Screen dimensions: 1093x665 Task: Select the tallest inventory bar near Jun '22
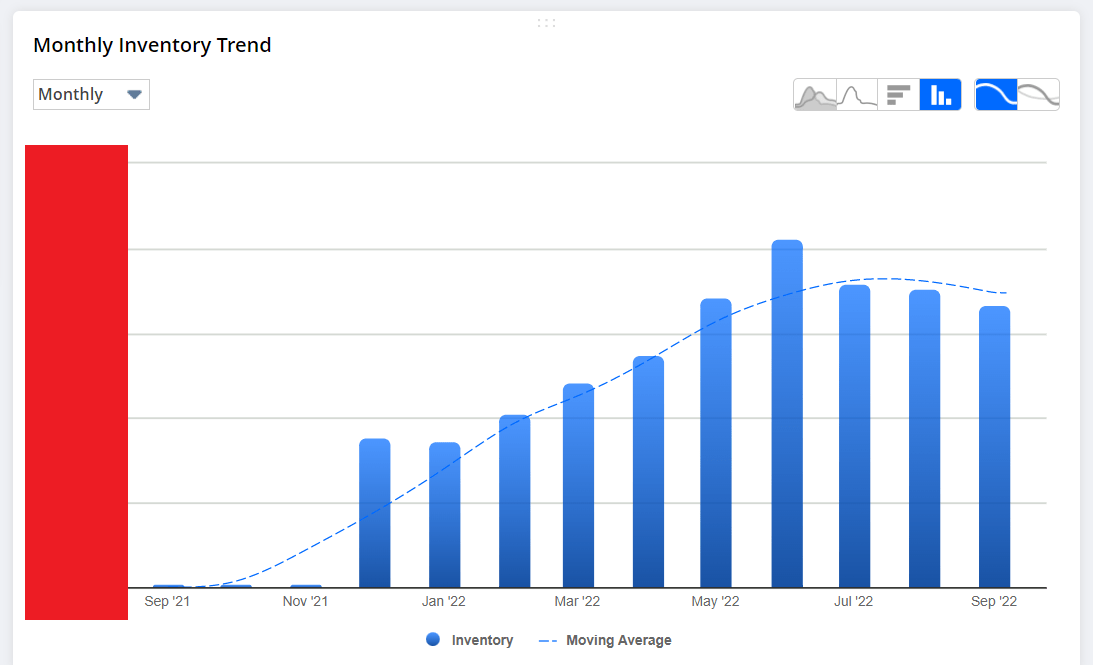786,410
